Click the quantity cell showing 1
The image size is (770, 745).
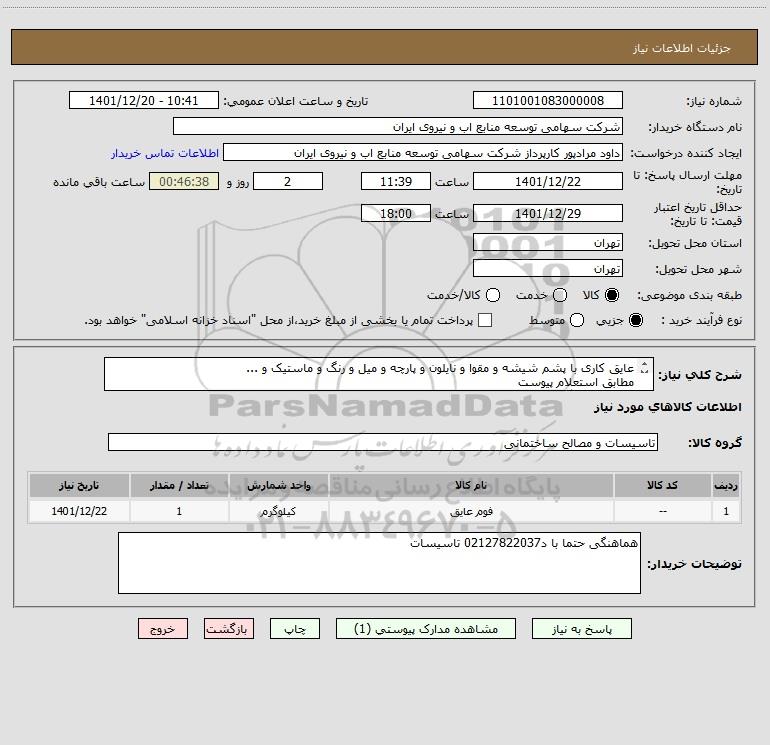179,511
